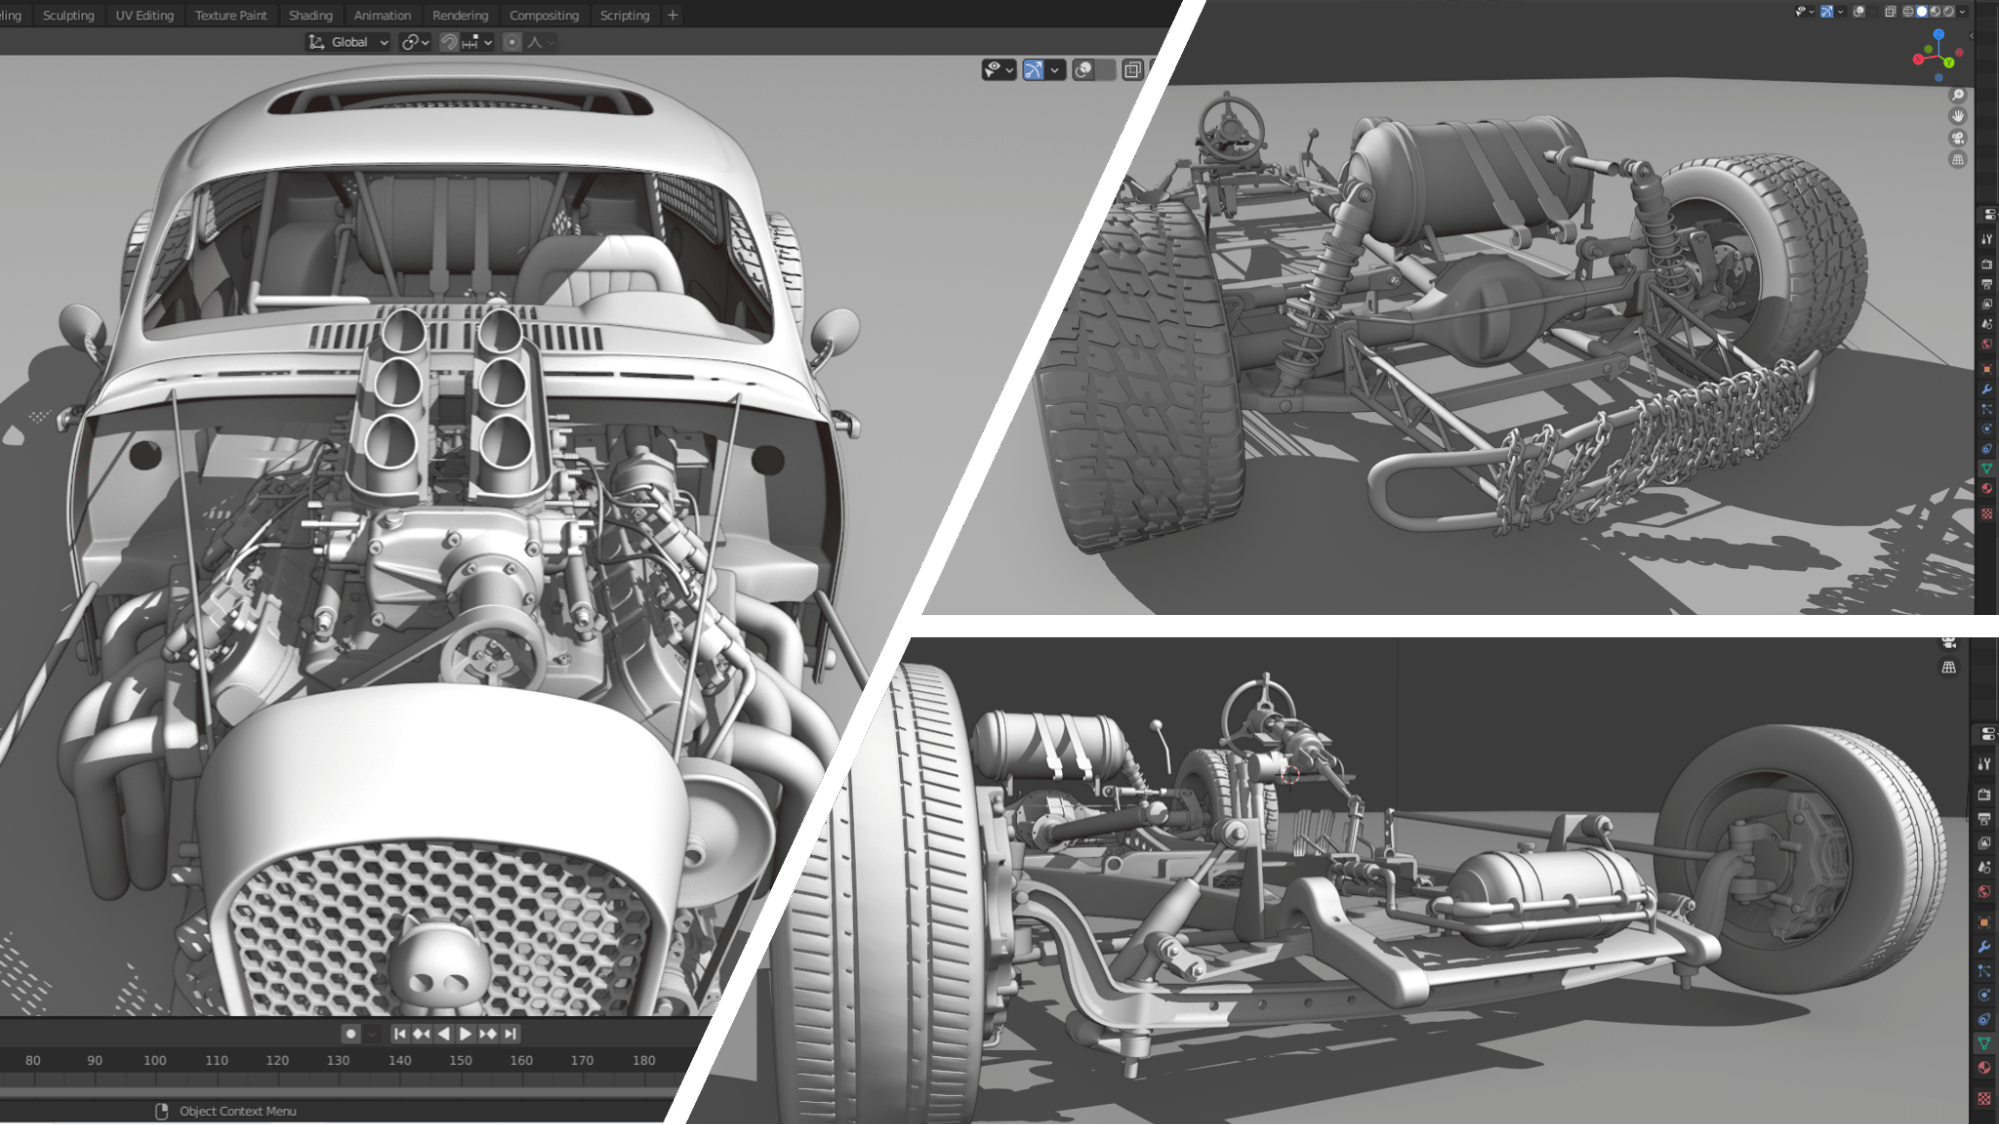1999x1125 pixels.
Task: Click the green Y axis on navigation gizmo
Action: pos(1949,63)
